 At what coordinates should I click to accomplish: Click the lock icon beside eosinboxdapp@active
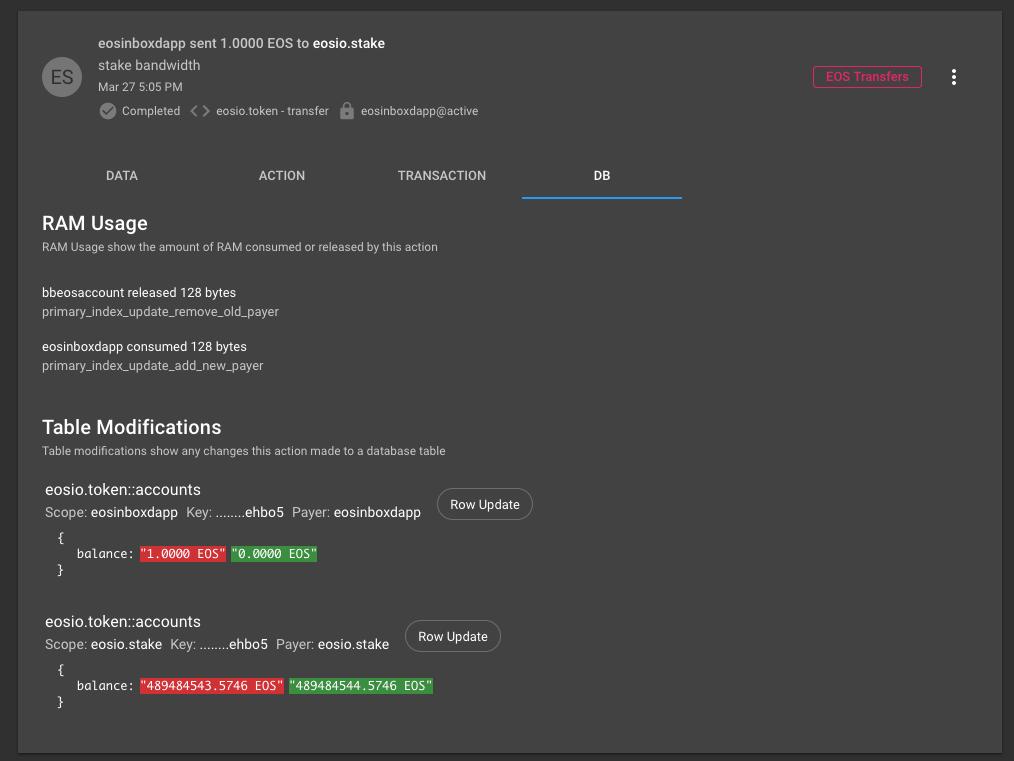coord(347,111)
